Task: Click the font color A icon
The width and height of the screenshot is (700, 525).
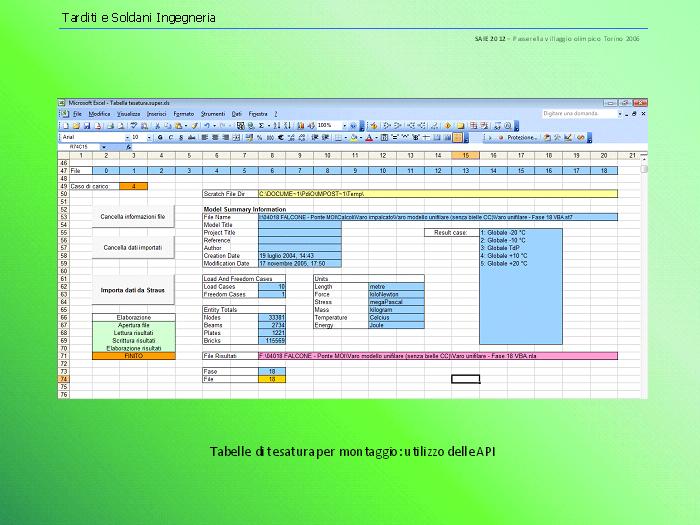Action: 369,137
